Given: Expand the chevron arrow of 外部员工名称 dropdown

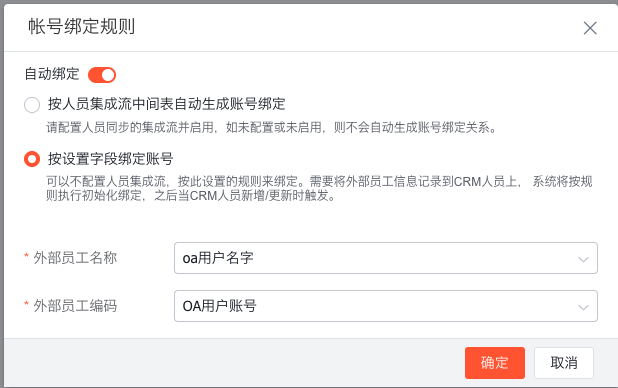Looking at the screenshot, I should click(x=583, y=259).
